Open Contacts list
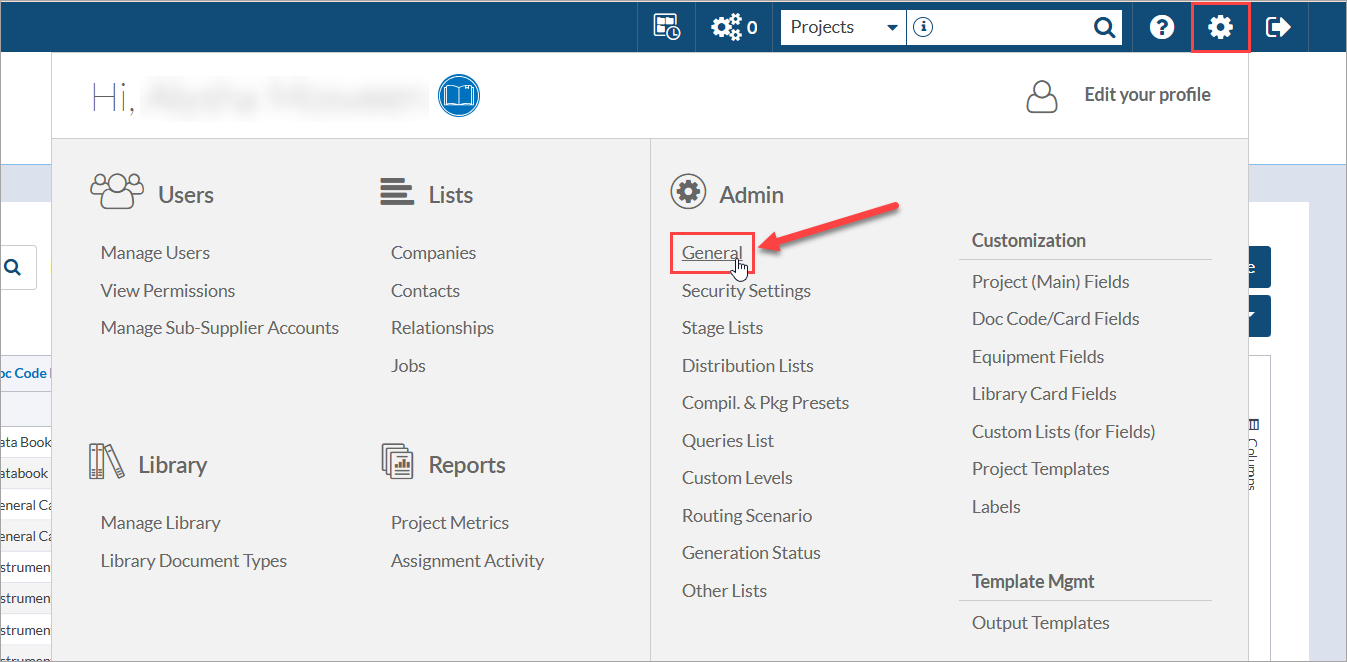The image size is (1347, 662). 425,291
